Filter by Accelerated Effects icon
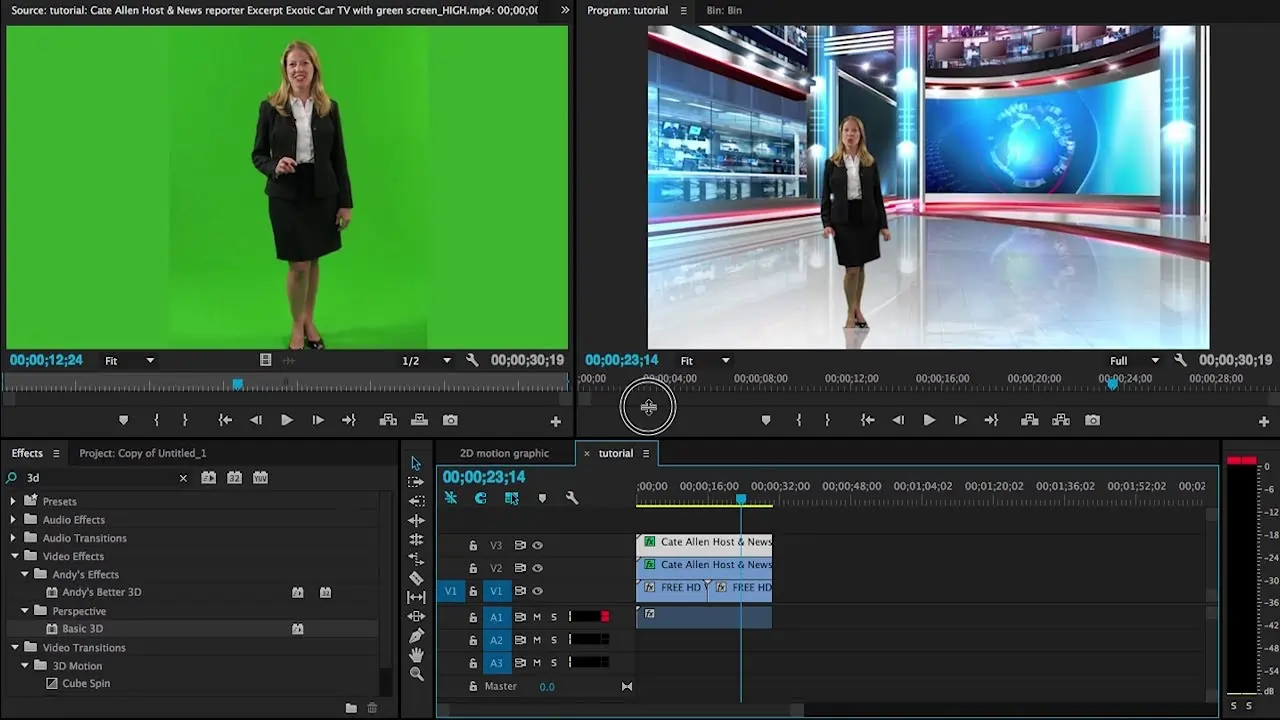This screenshot has width=1280, height=720. point(208,478)
